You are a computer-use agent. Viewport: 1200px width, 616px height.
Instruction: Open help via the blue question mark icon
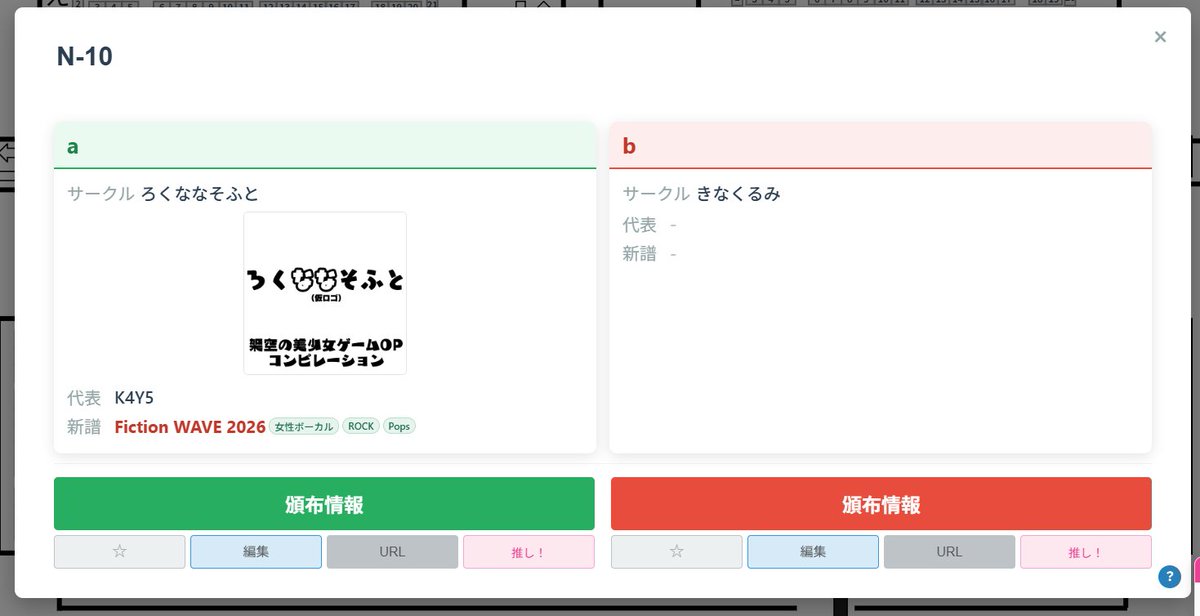click(x=1168, y=577)
